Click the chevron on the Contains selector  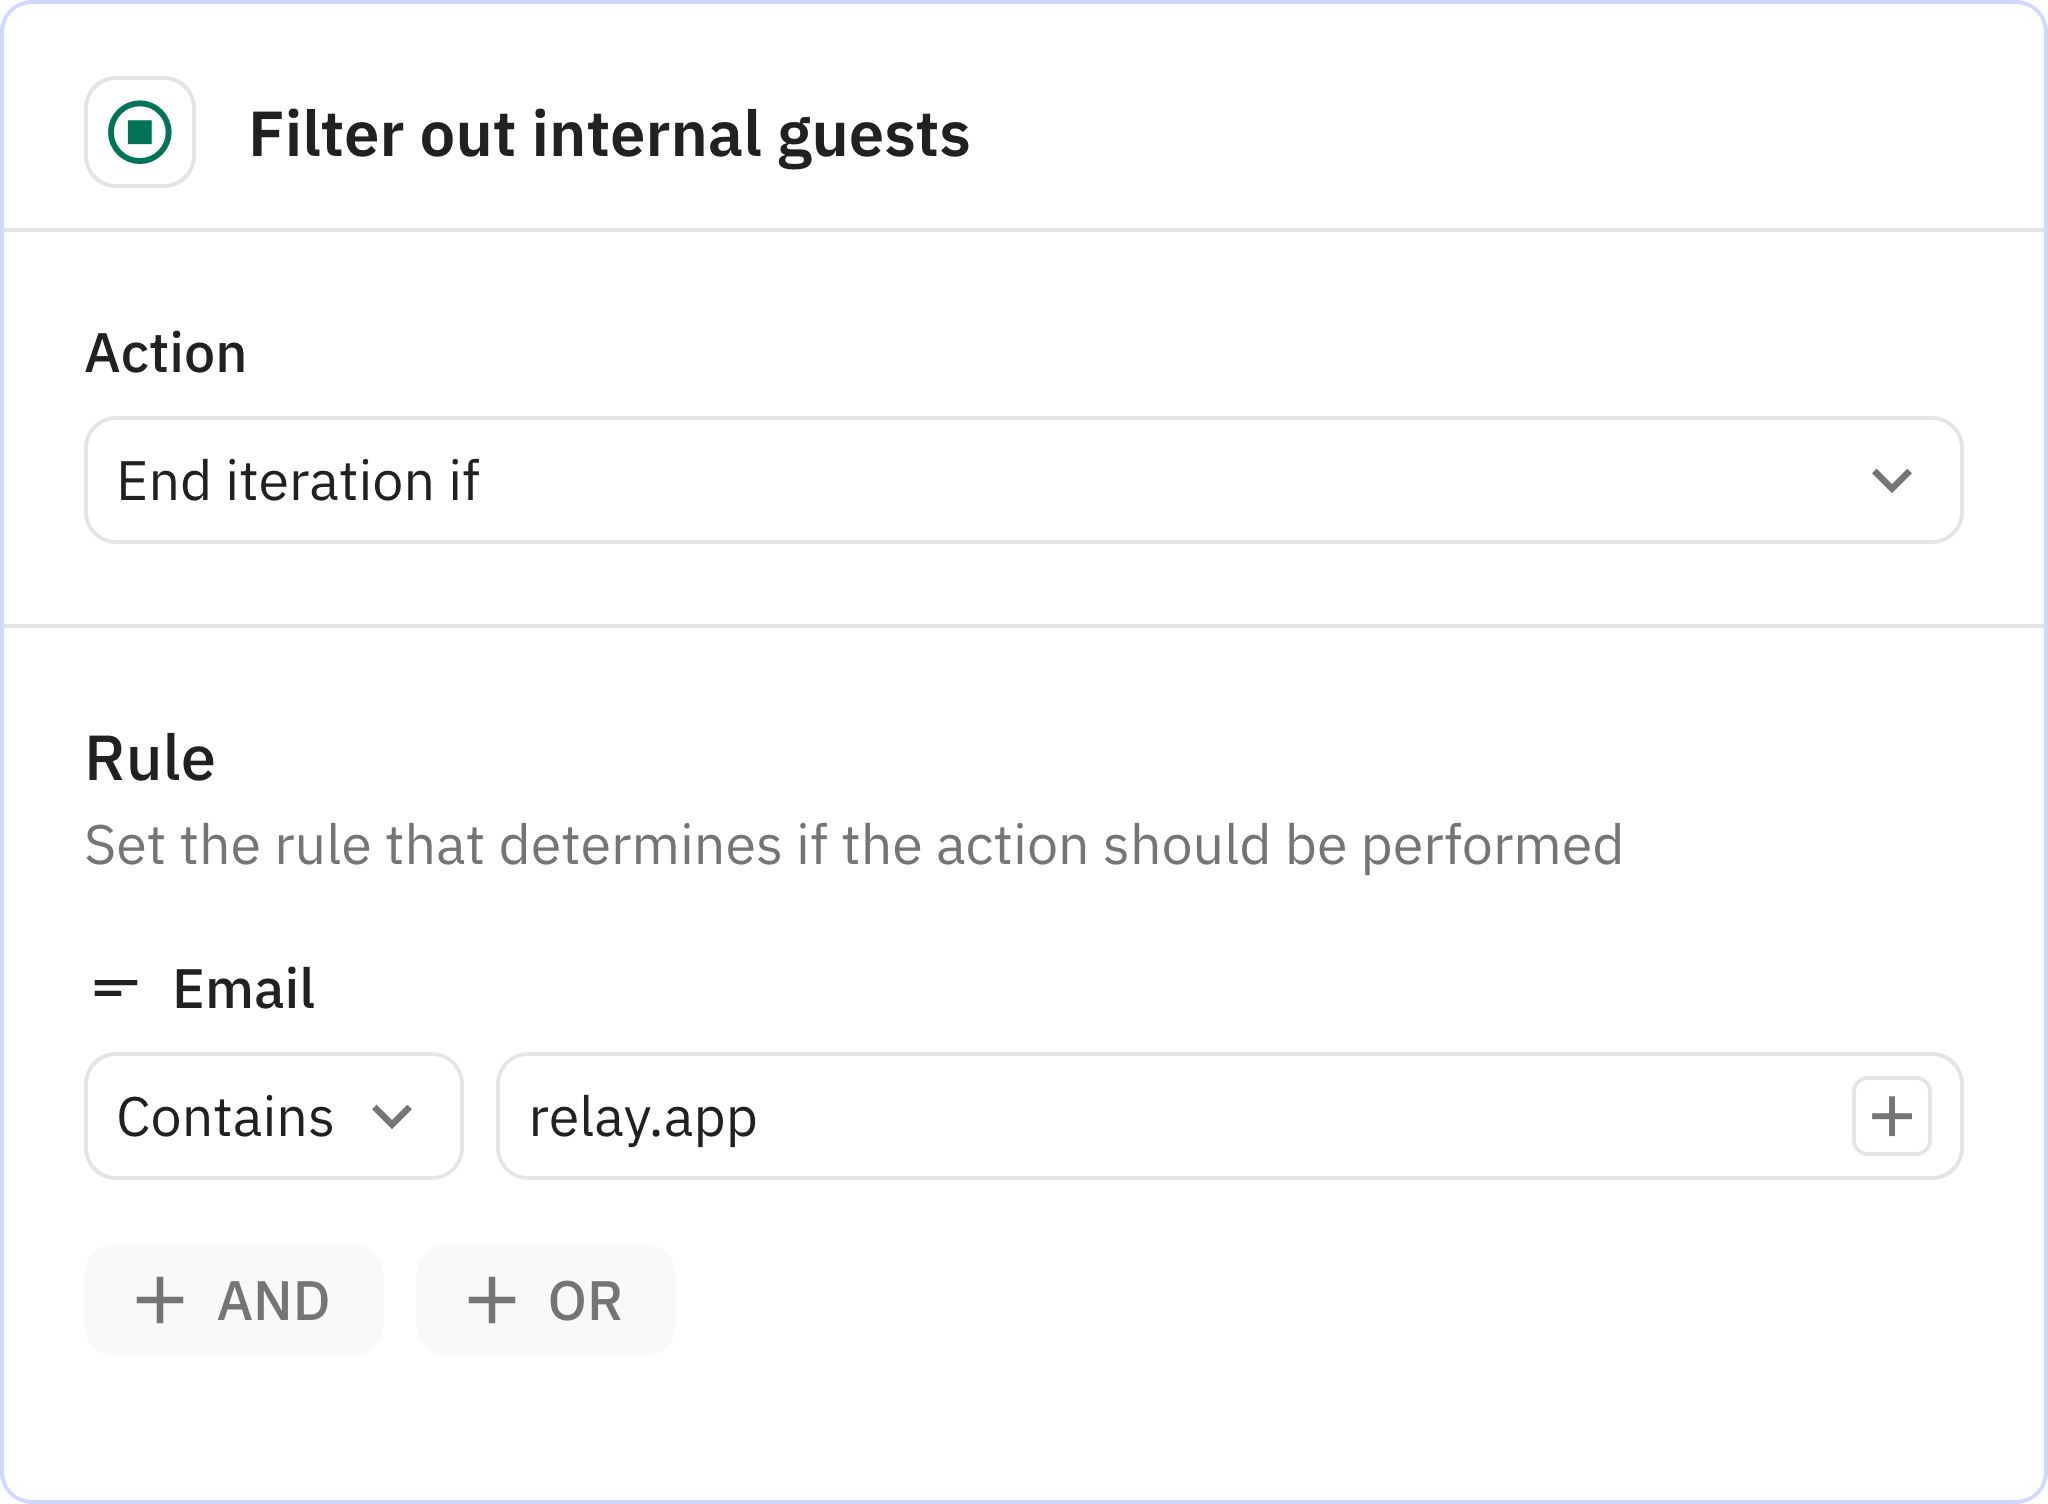[391, 1115]
